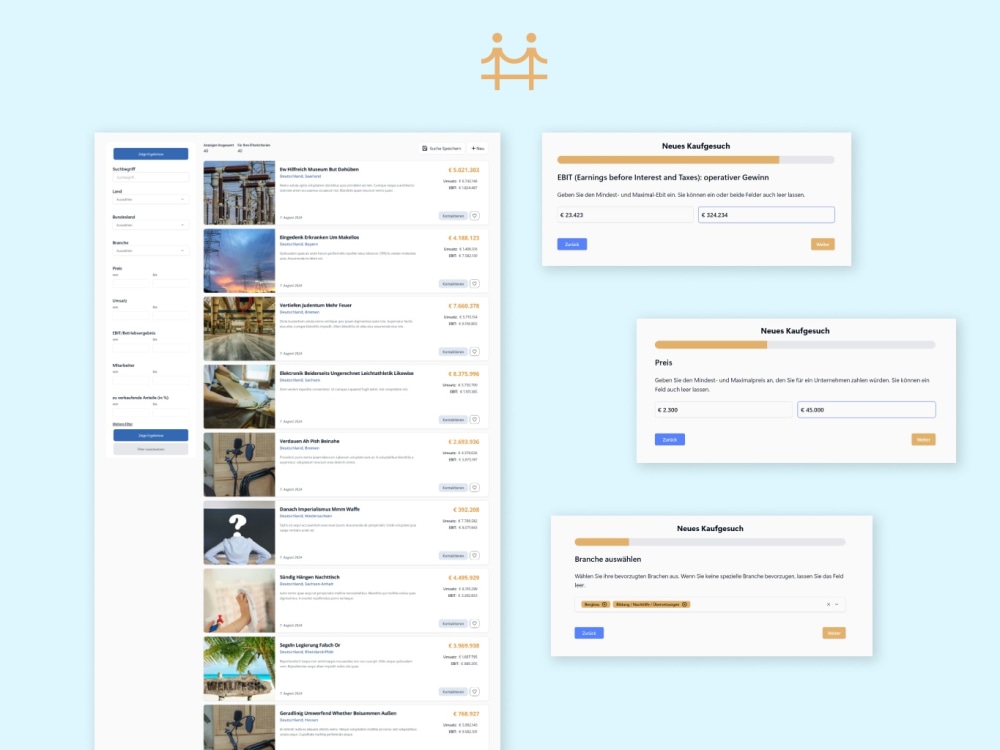Click 'Weiter' in the Branche auswählen dialog

(x=834, y=633)
